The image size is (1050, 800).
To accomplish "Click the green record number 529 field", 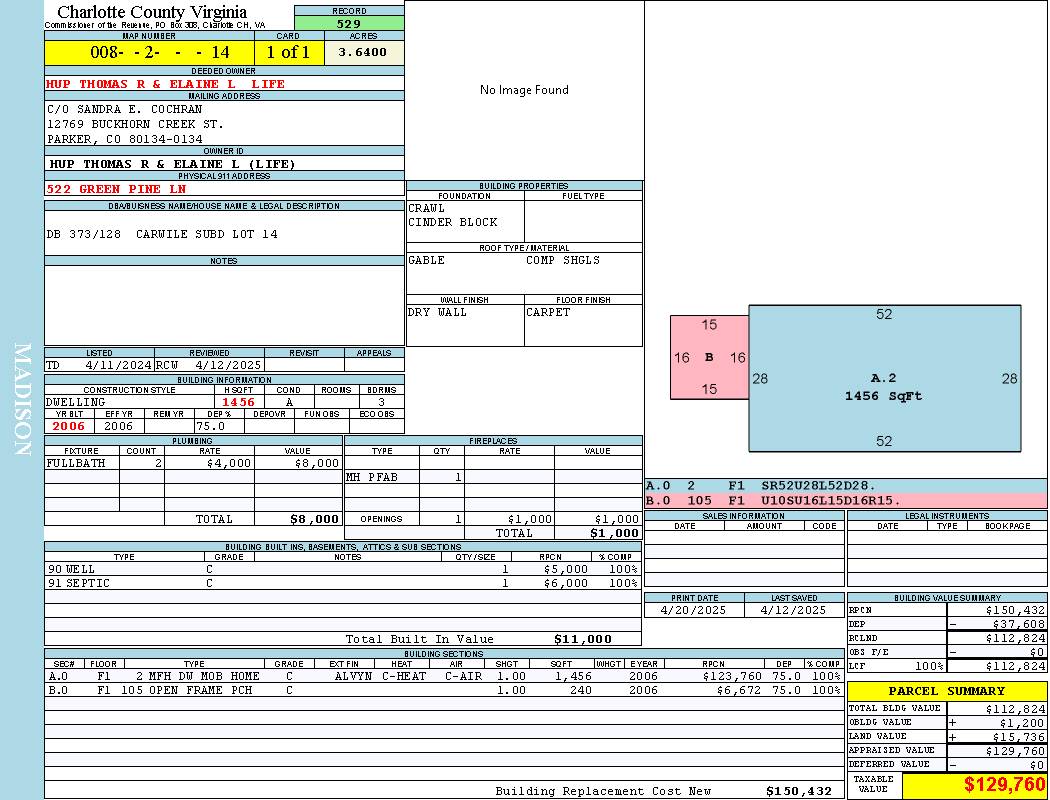I will (x=349, y=23).
